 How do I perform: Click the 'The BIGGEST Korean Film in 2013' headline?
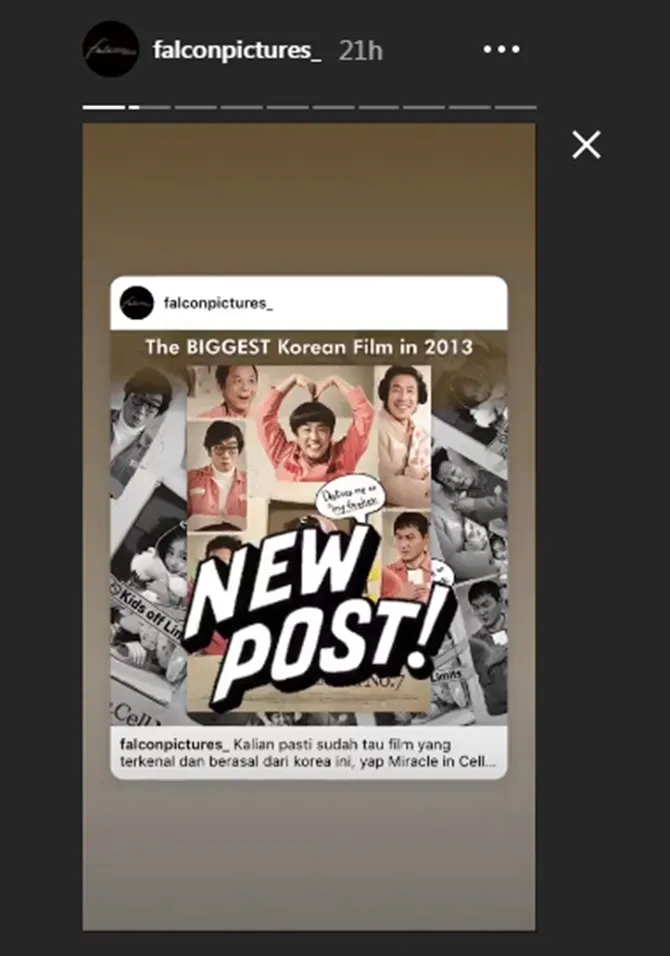(x=309, y=347)
